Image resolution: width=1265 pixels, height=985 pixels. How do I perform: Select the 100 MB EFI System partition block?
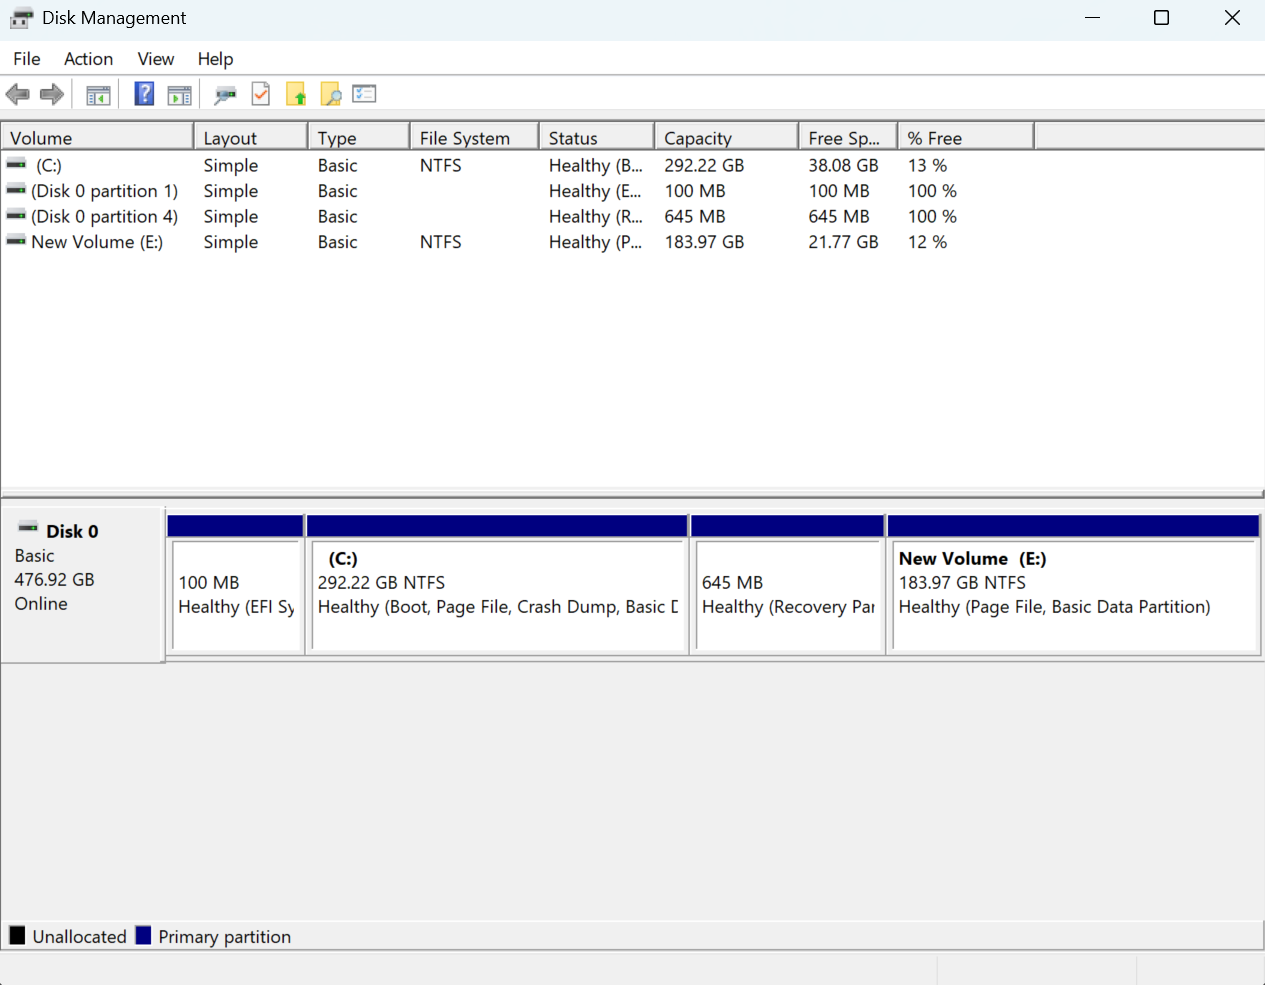click(236, 585)
